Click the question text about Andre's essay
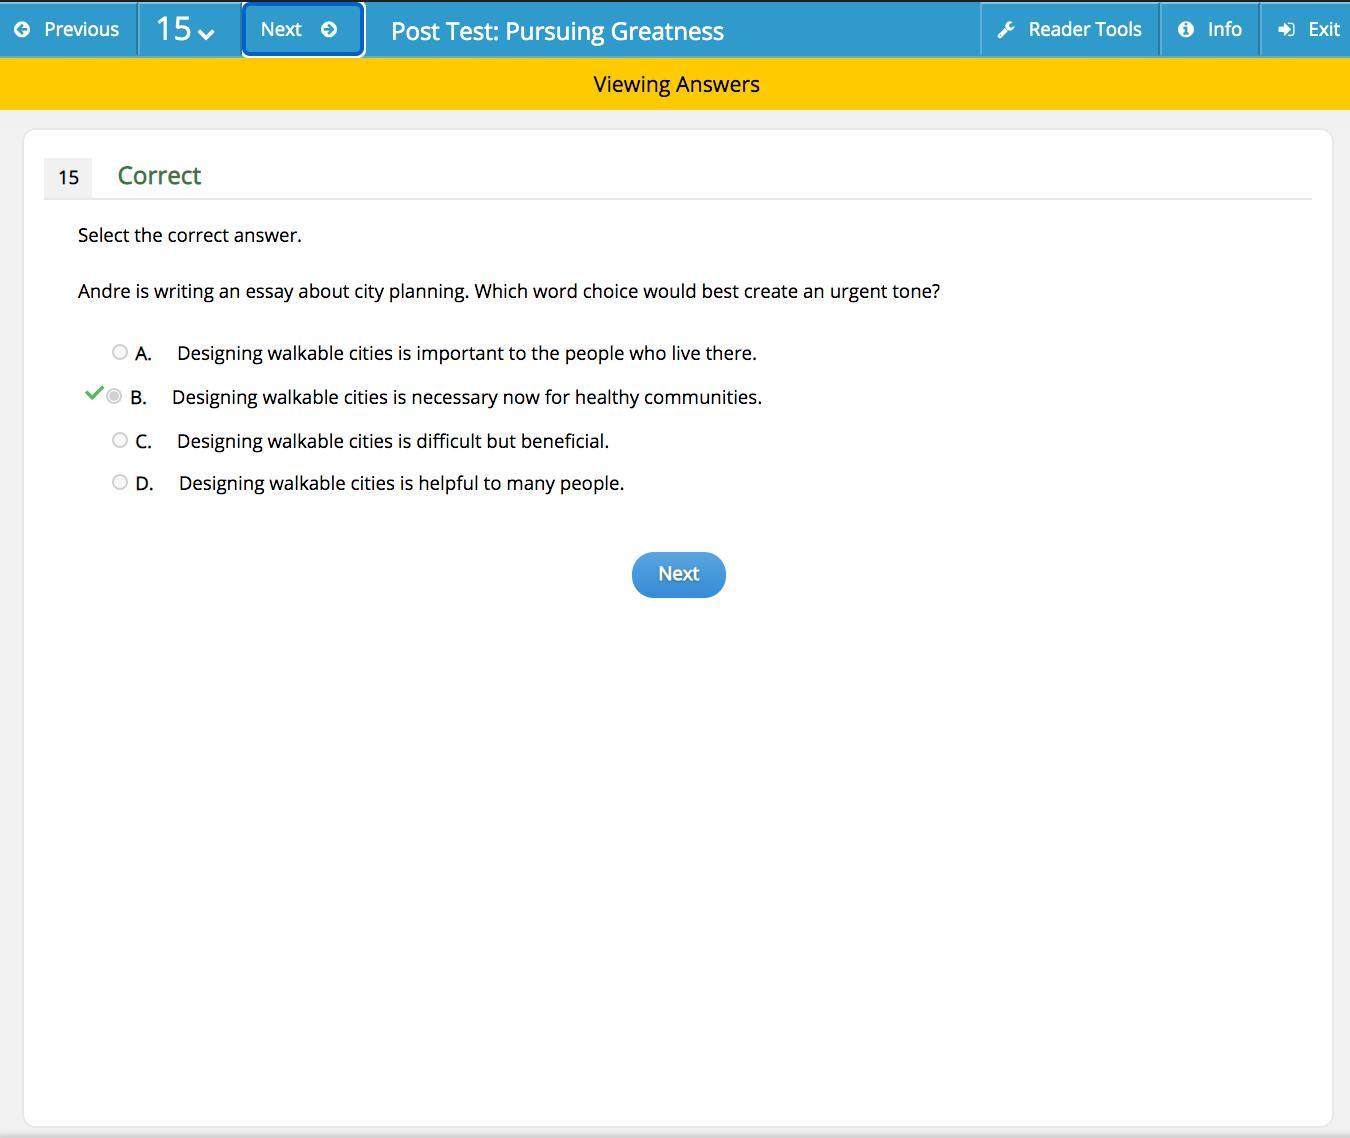The height and width of the screenshot is (1138, 1350). pyautogui.click(x=509, y=292)
